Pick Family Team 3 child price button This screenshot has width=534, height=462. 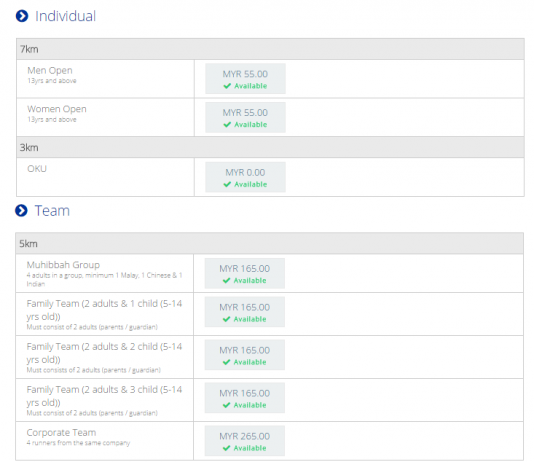click(x=245, y=398)
